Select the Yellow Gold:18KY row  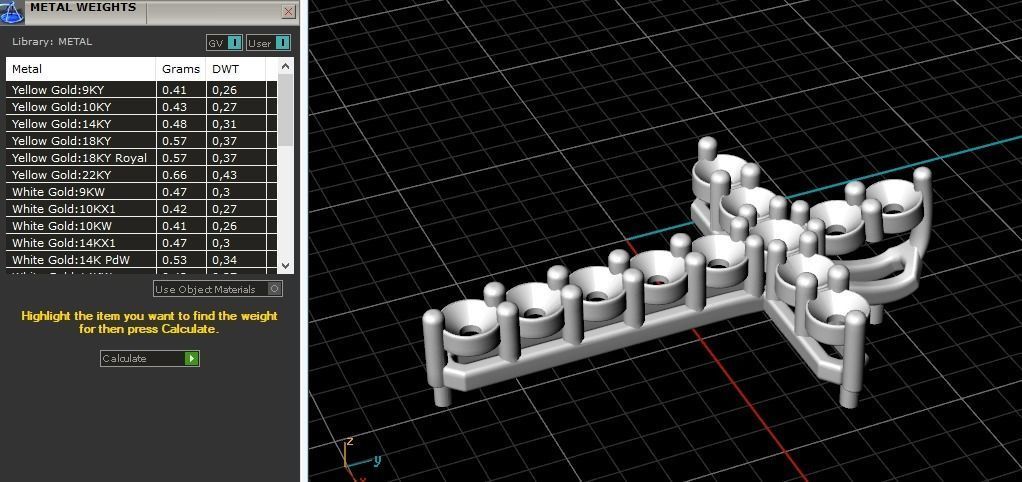click(x=141, y=141)
